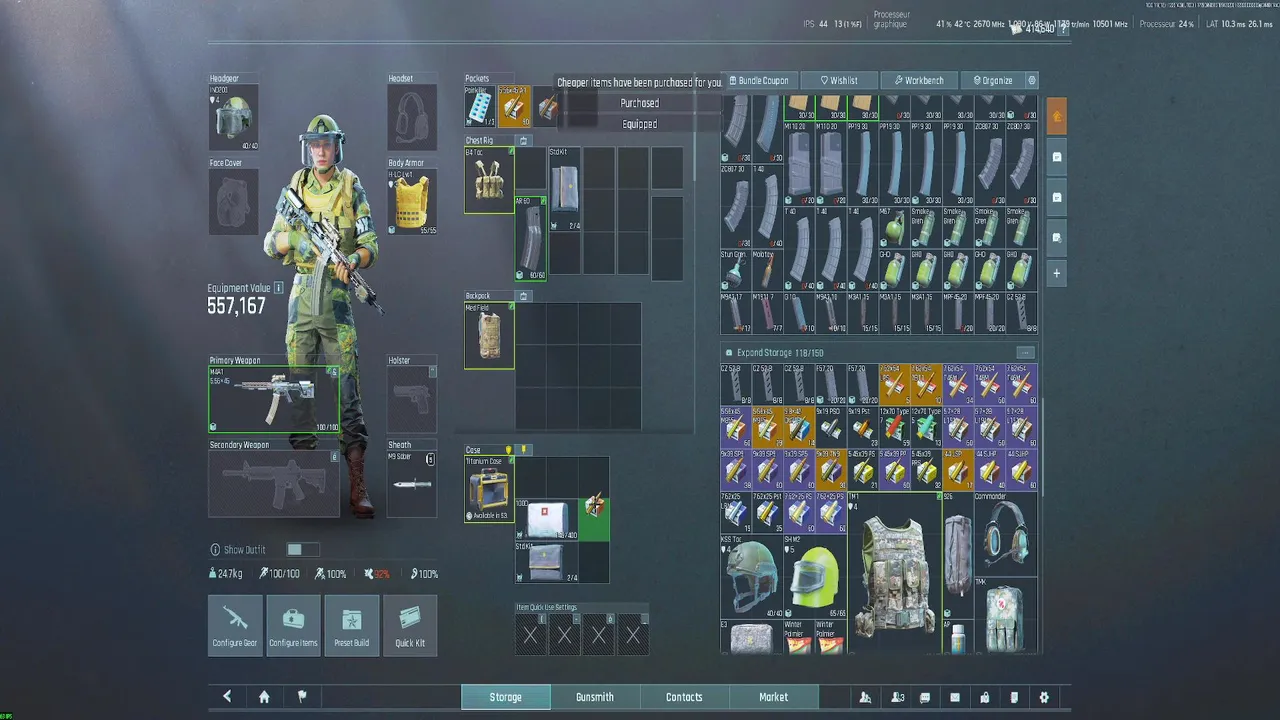Select the Titanium Case item
Viewport: 1280px width, 720px height.
(489, 490)
